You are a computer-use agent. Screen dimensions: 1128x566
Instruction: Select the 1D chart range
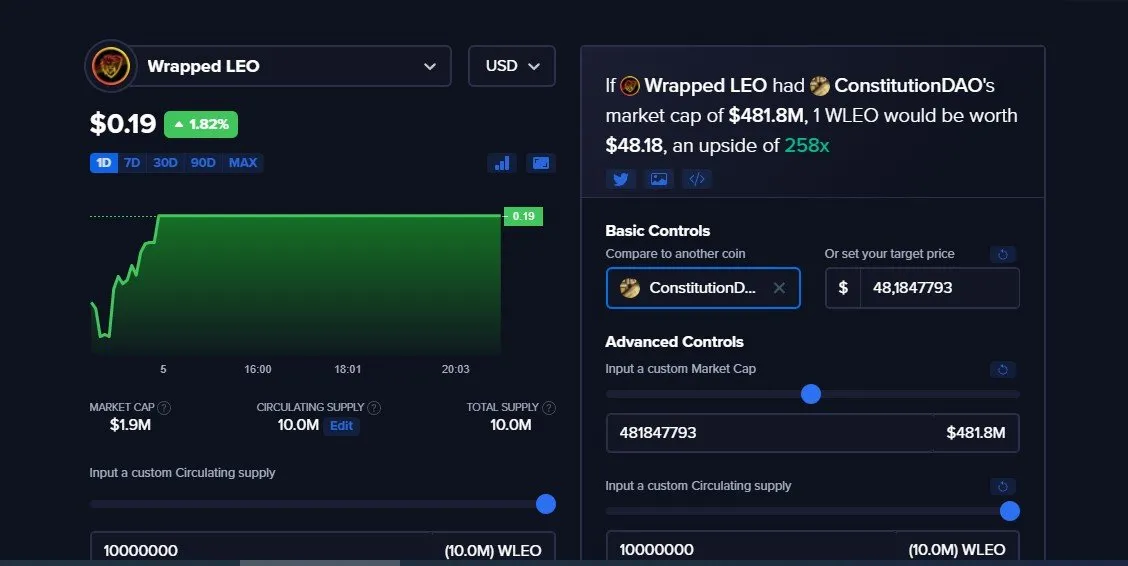[x=104, y=163]
